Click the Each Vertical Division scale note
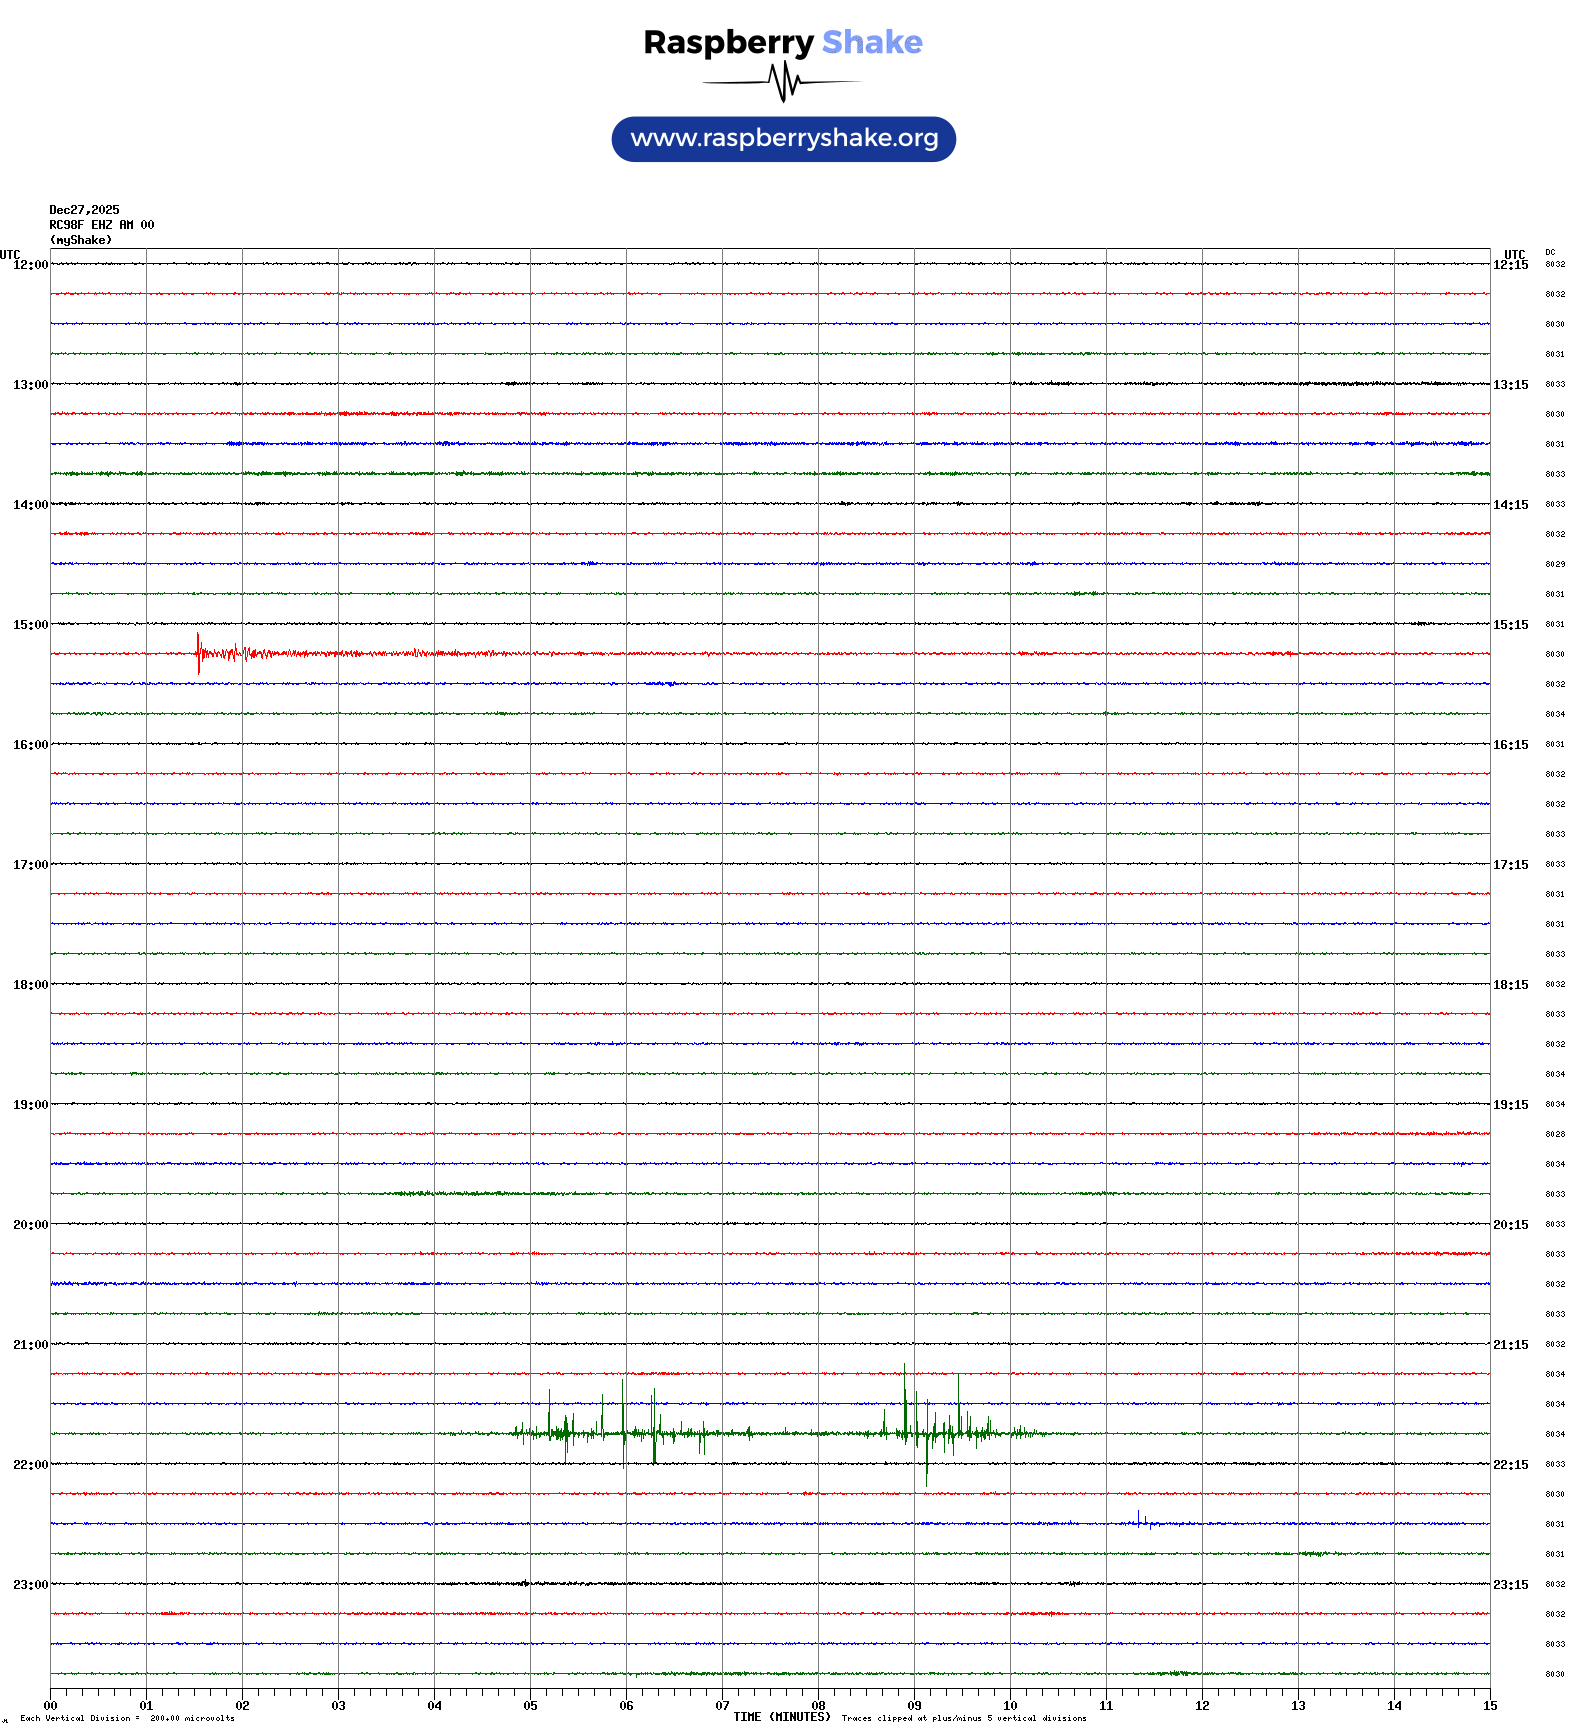Viewport: 1570px width, 1732px height. click(127, 1719)
